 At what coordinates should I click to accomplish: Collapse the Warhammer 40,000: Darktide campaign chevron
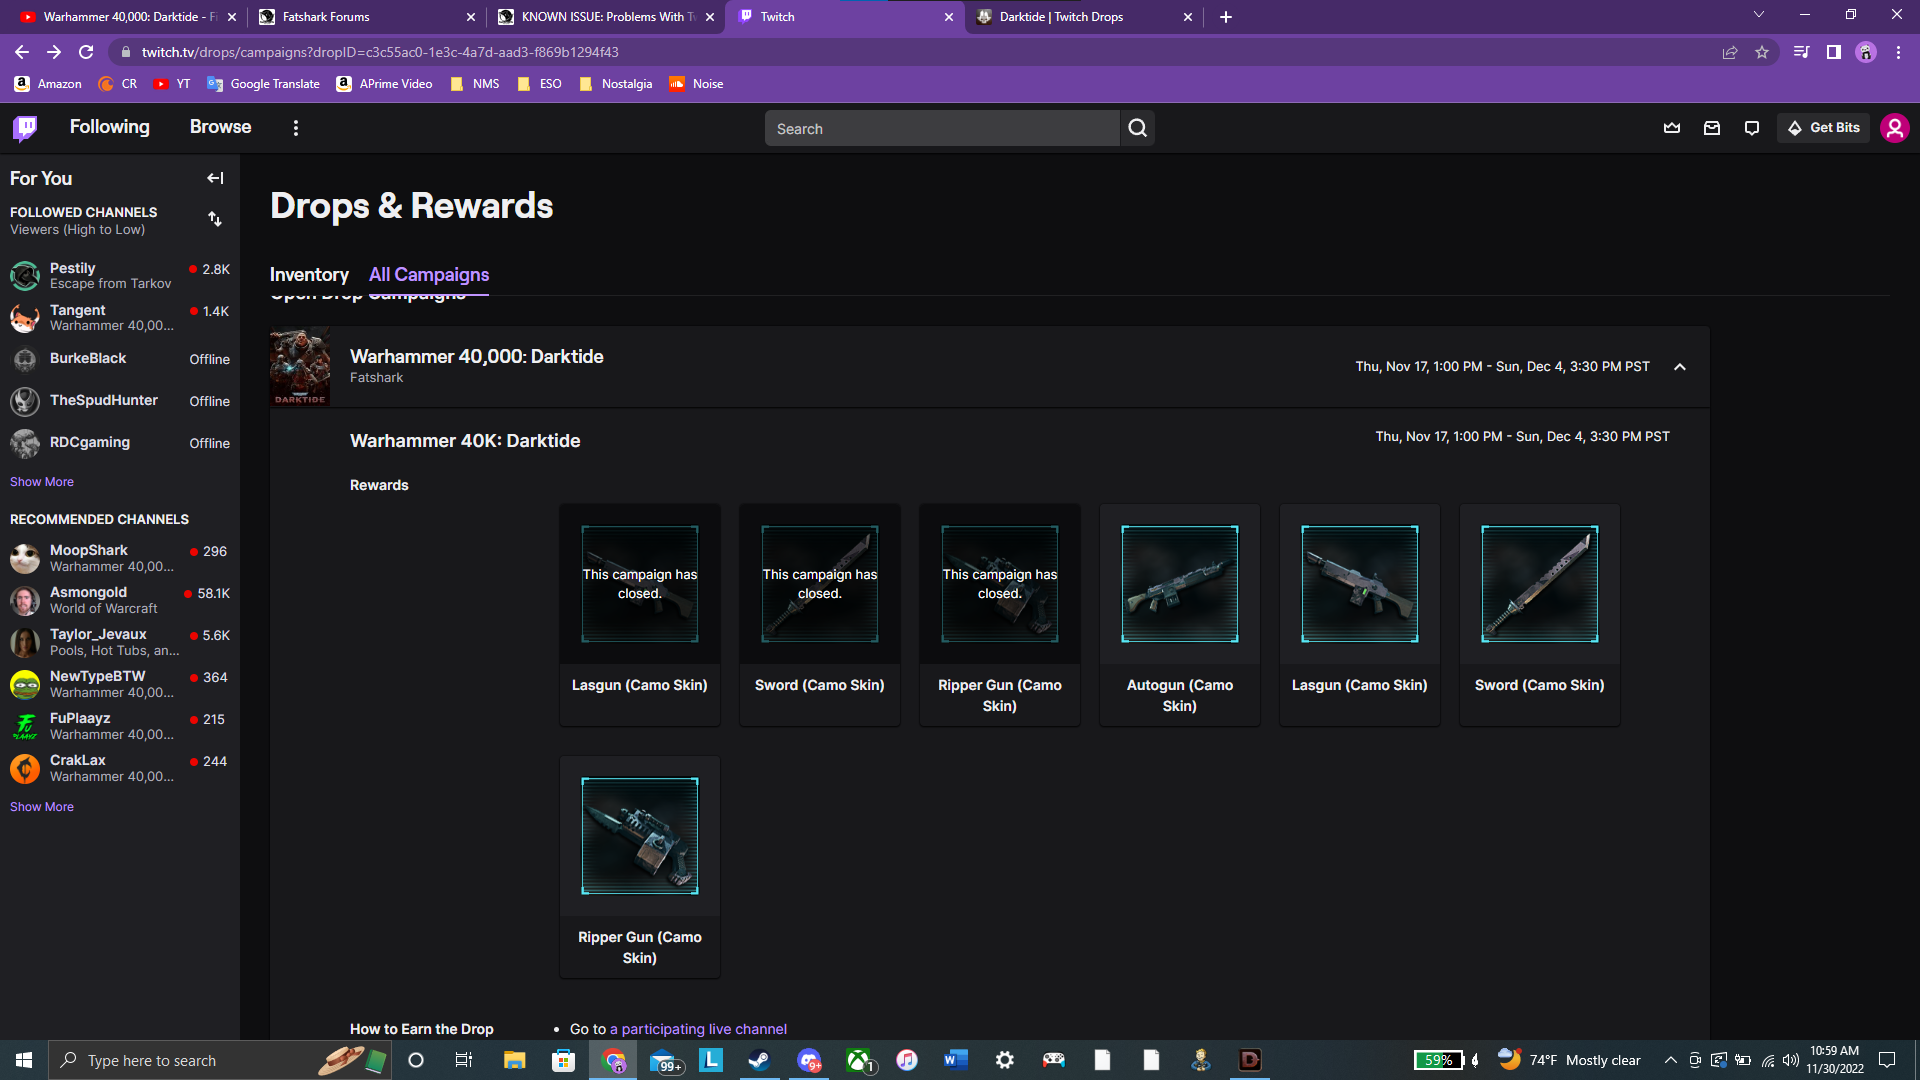pyautogui.click(x=1680, y=367)
